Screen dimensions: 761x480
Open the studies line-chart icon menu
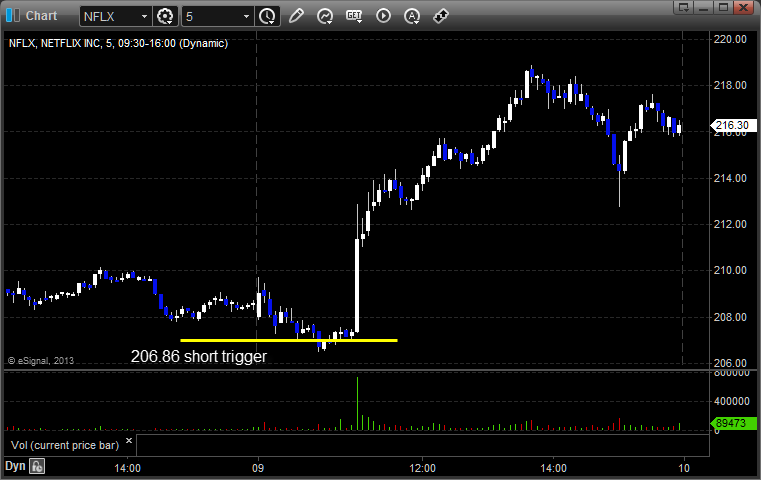pyautogui.click(x=325, y=16)
